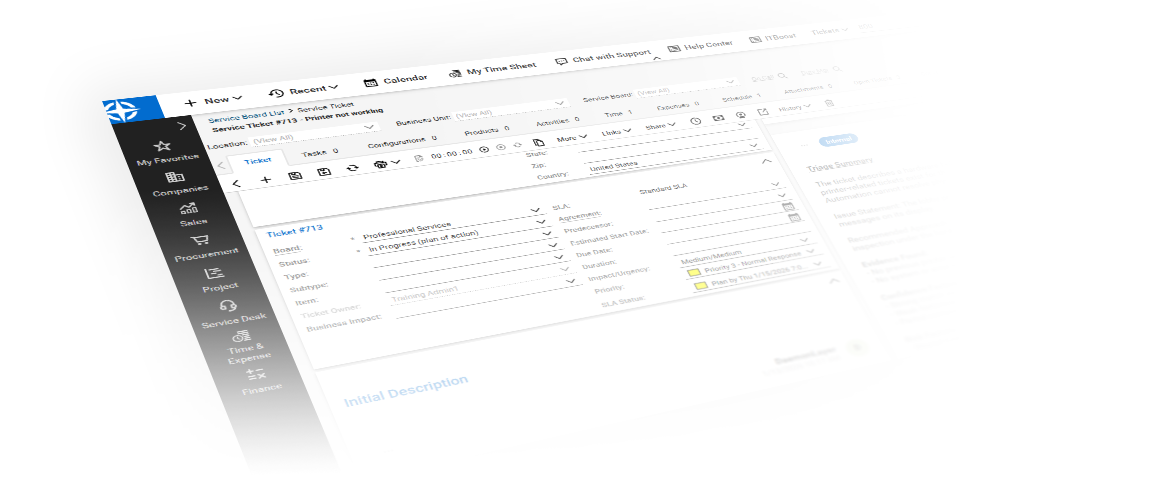Switch to the Schedule tab

(741, 98)
